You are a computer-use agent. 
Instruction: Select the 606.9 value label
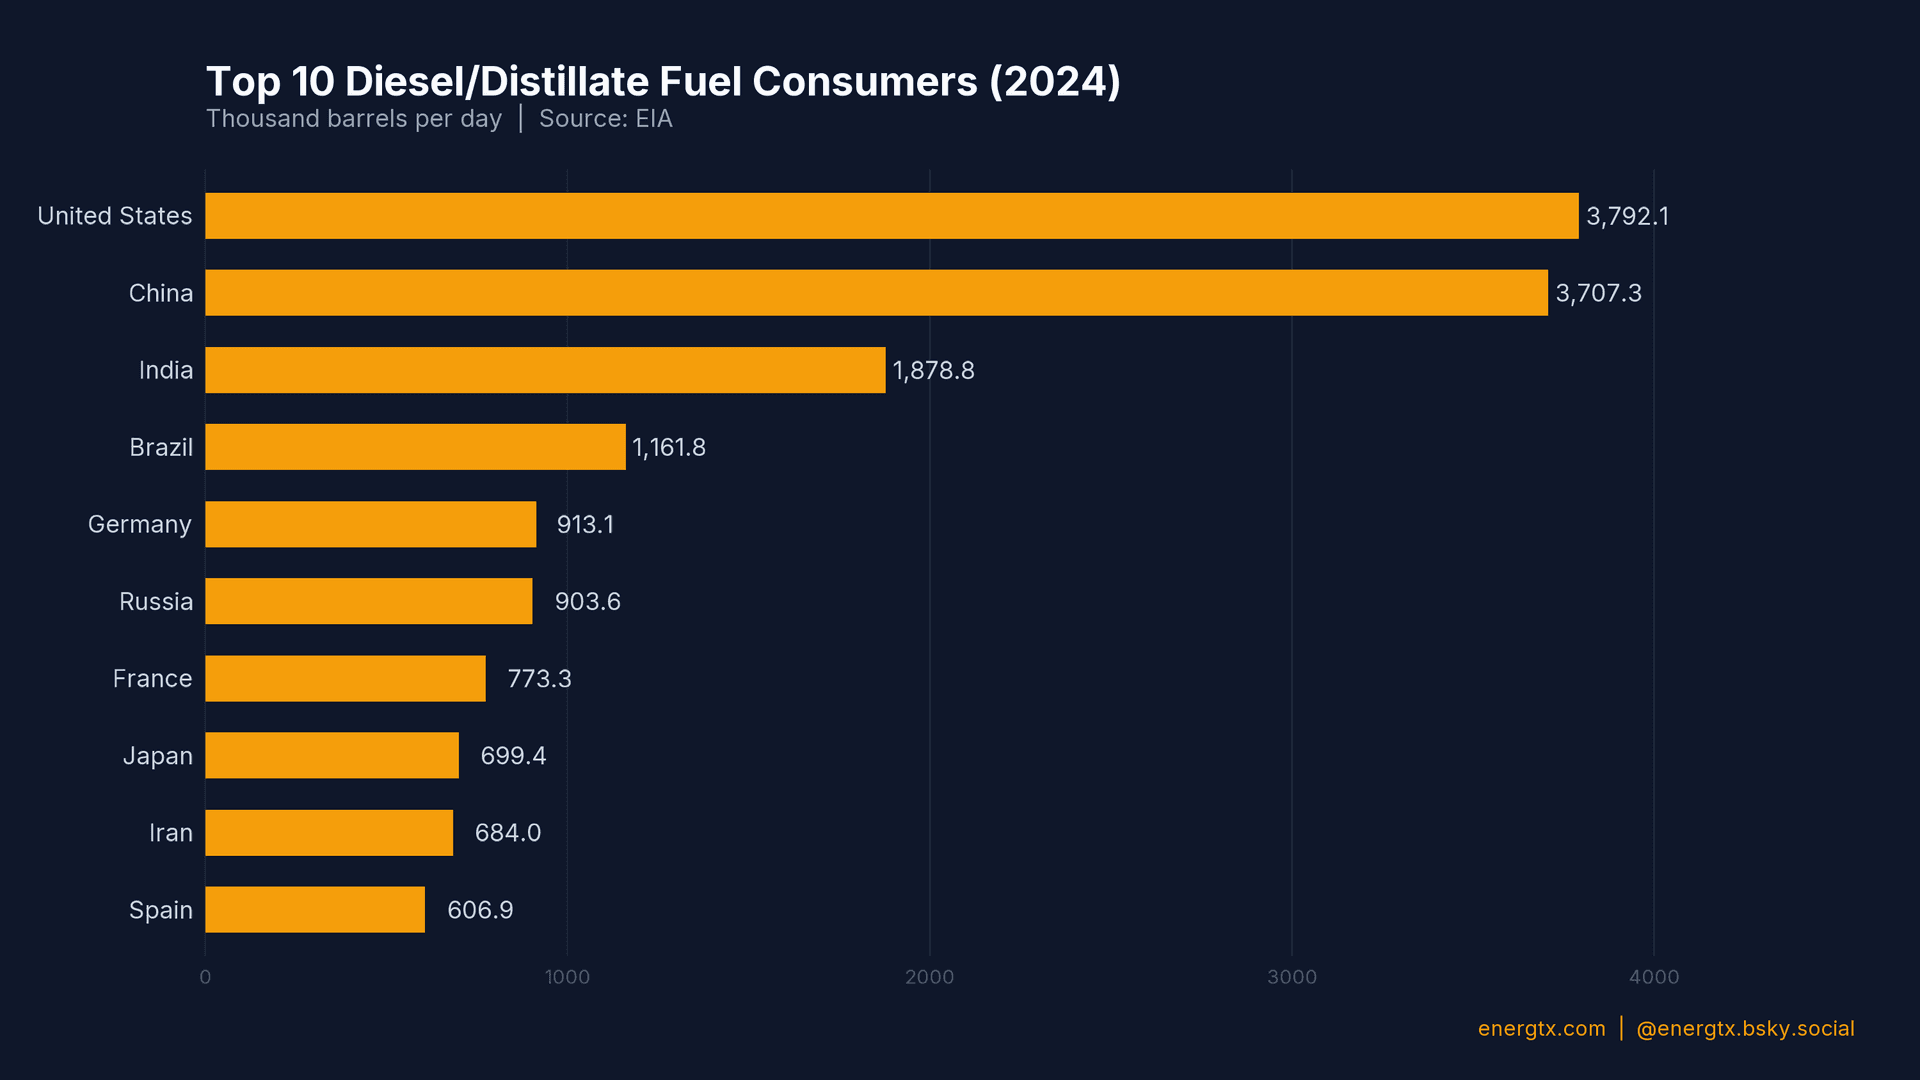pos(479,910)
